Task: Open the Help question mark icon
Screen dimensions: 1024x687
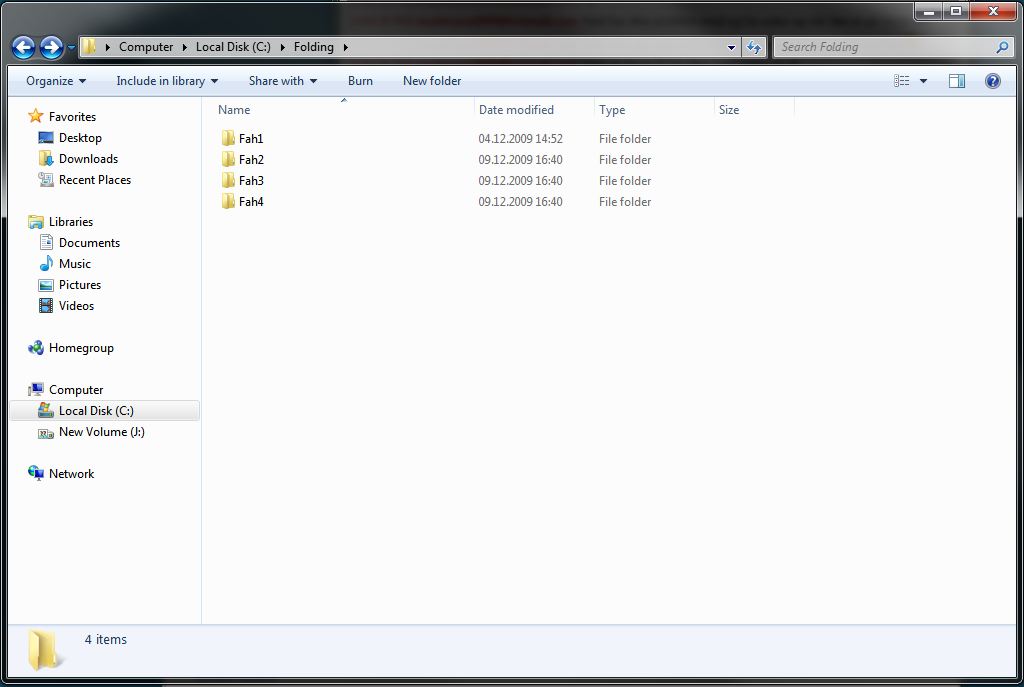Action: pos(993,81)
